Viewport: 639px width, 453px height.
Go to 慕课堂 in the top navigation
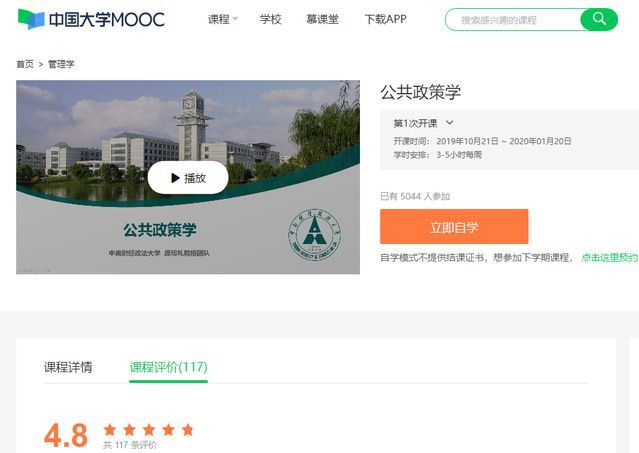[322, 19]
